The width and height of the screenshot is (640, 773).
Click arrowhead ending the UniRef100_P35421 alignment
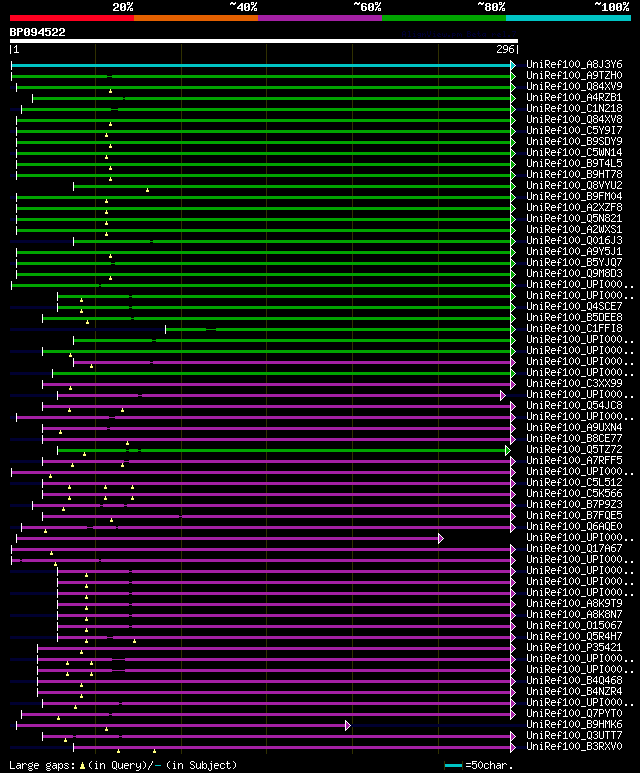click(x=513, y=648)
